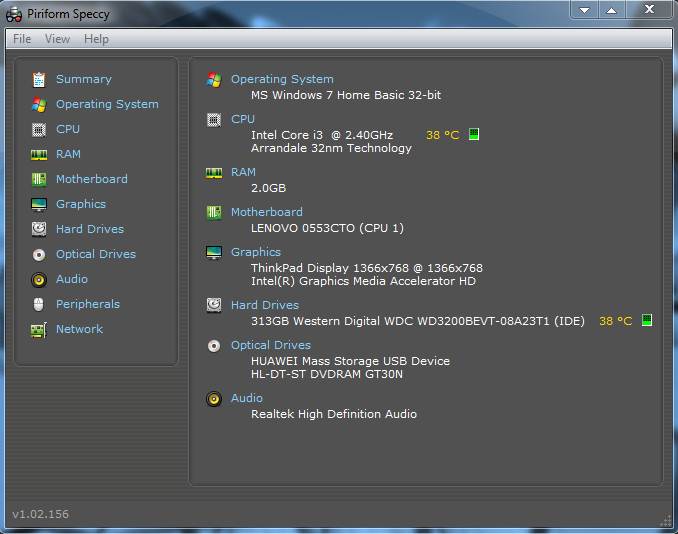Image resolution: width=678 pixels, height=534 pixels.
Task: Open the Help menu
Action: point(96,39)
